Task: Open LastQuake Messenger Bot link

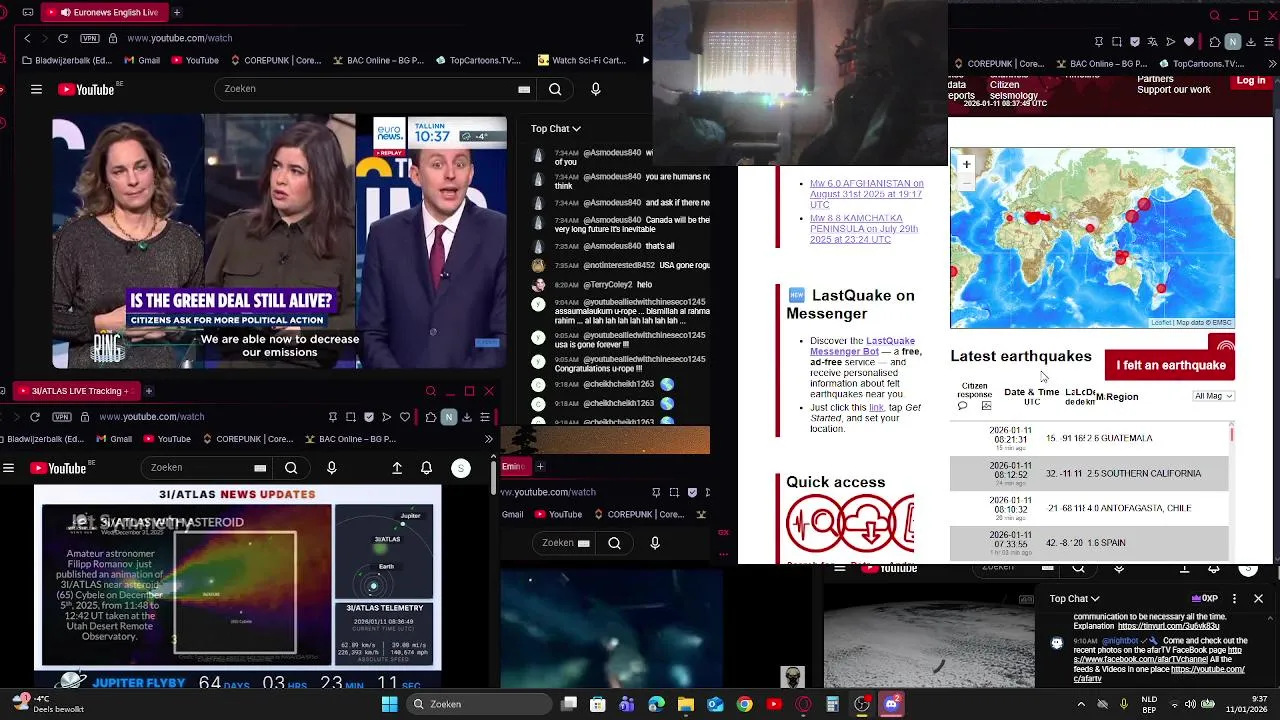Action: pyautogui.click(x=862, y=346)
